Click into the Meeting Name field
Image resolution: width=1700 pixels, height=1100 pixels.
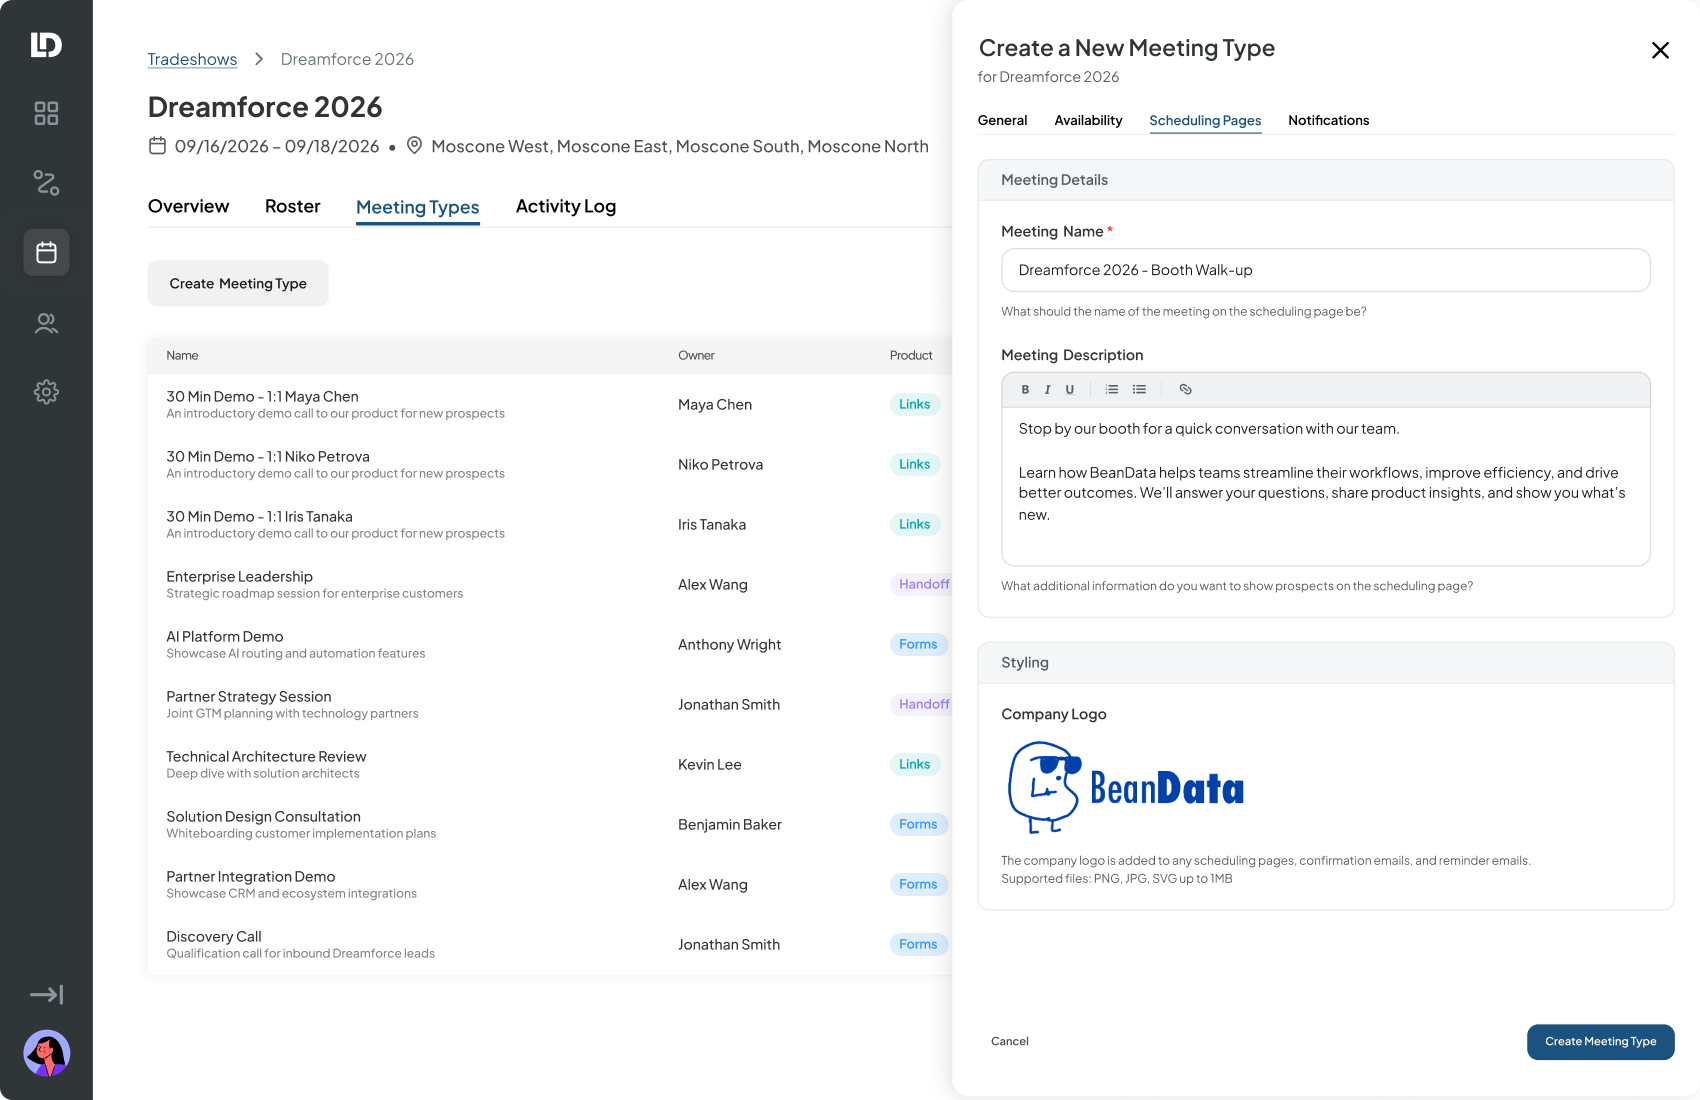pyautogui.click(x=1325, y=270)
